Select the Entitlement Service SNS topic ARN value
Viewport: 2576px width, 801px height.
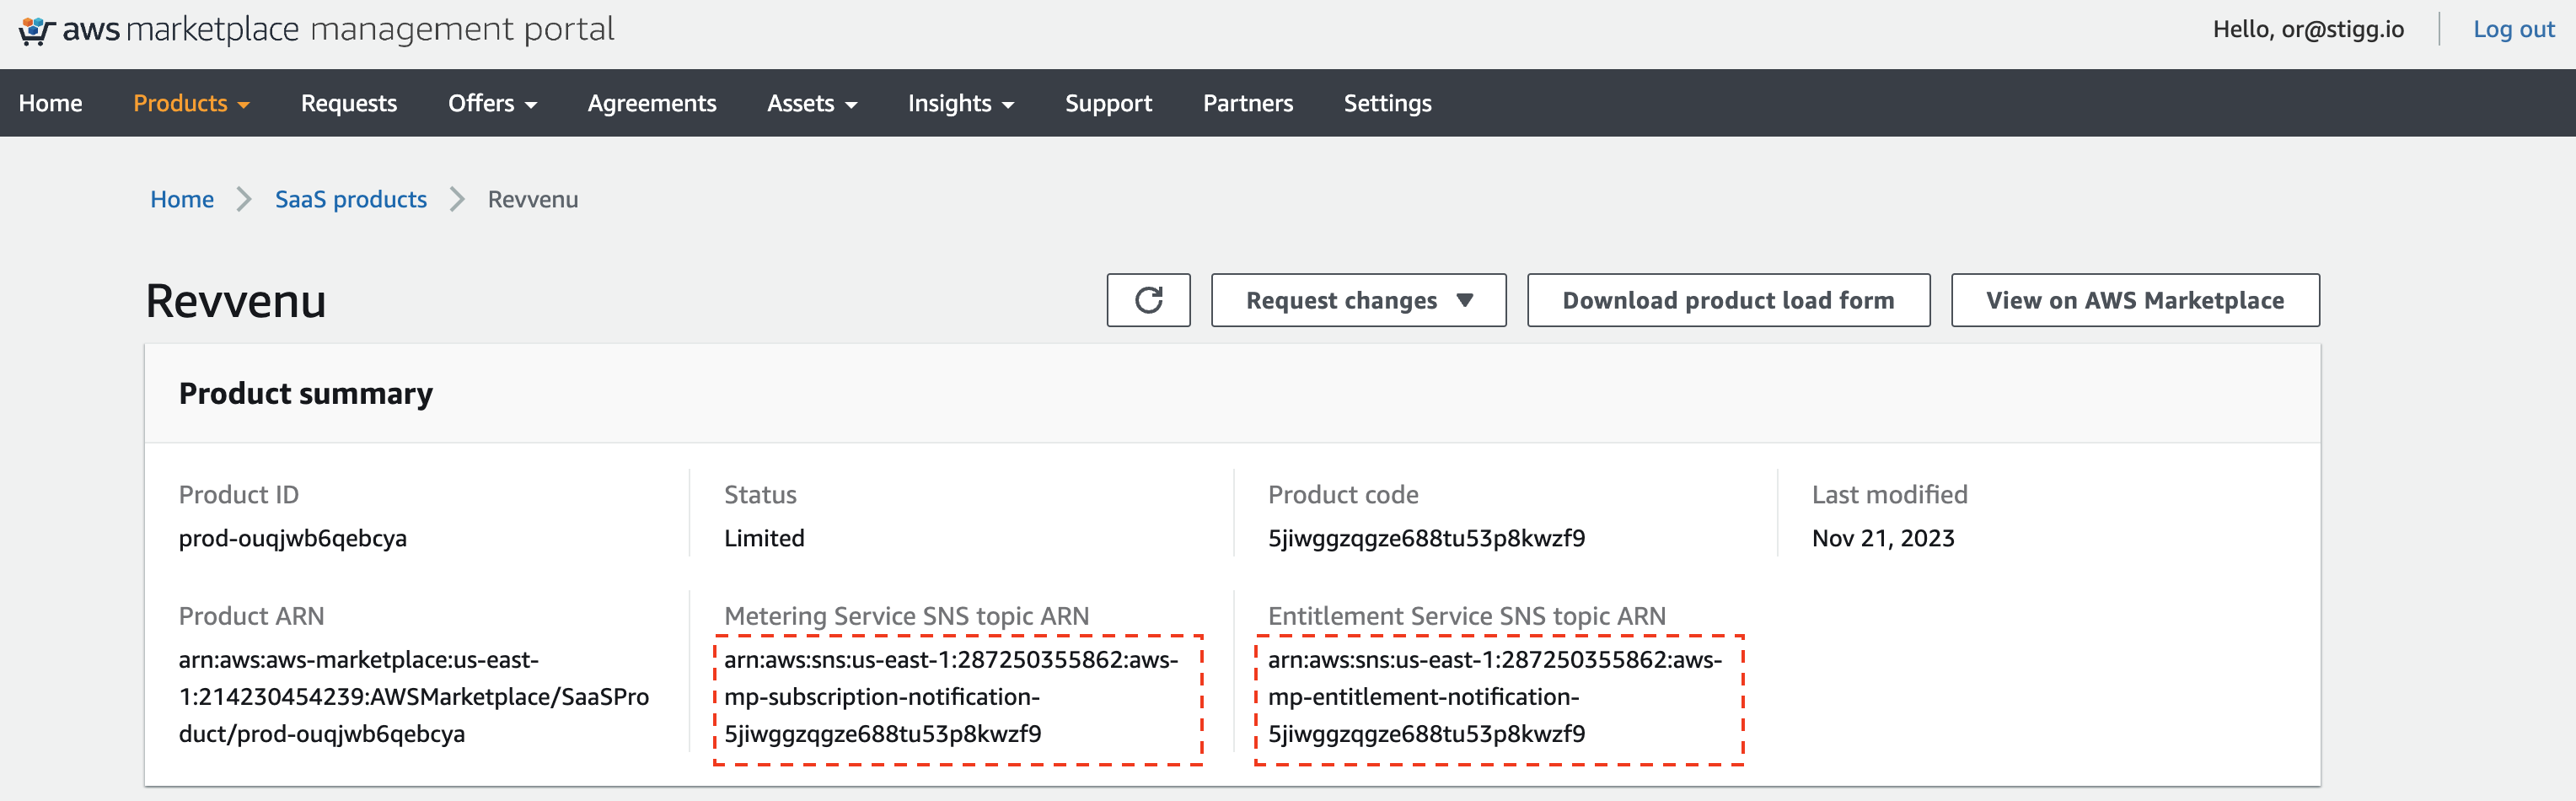click(1495, 697)
